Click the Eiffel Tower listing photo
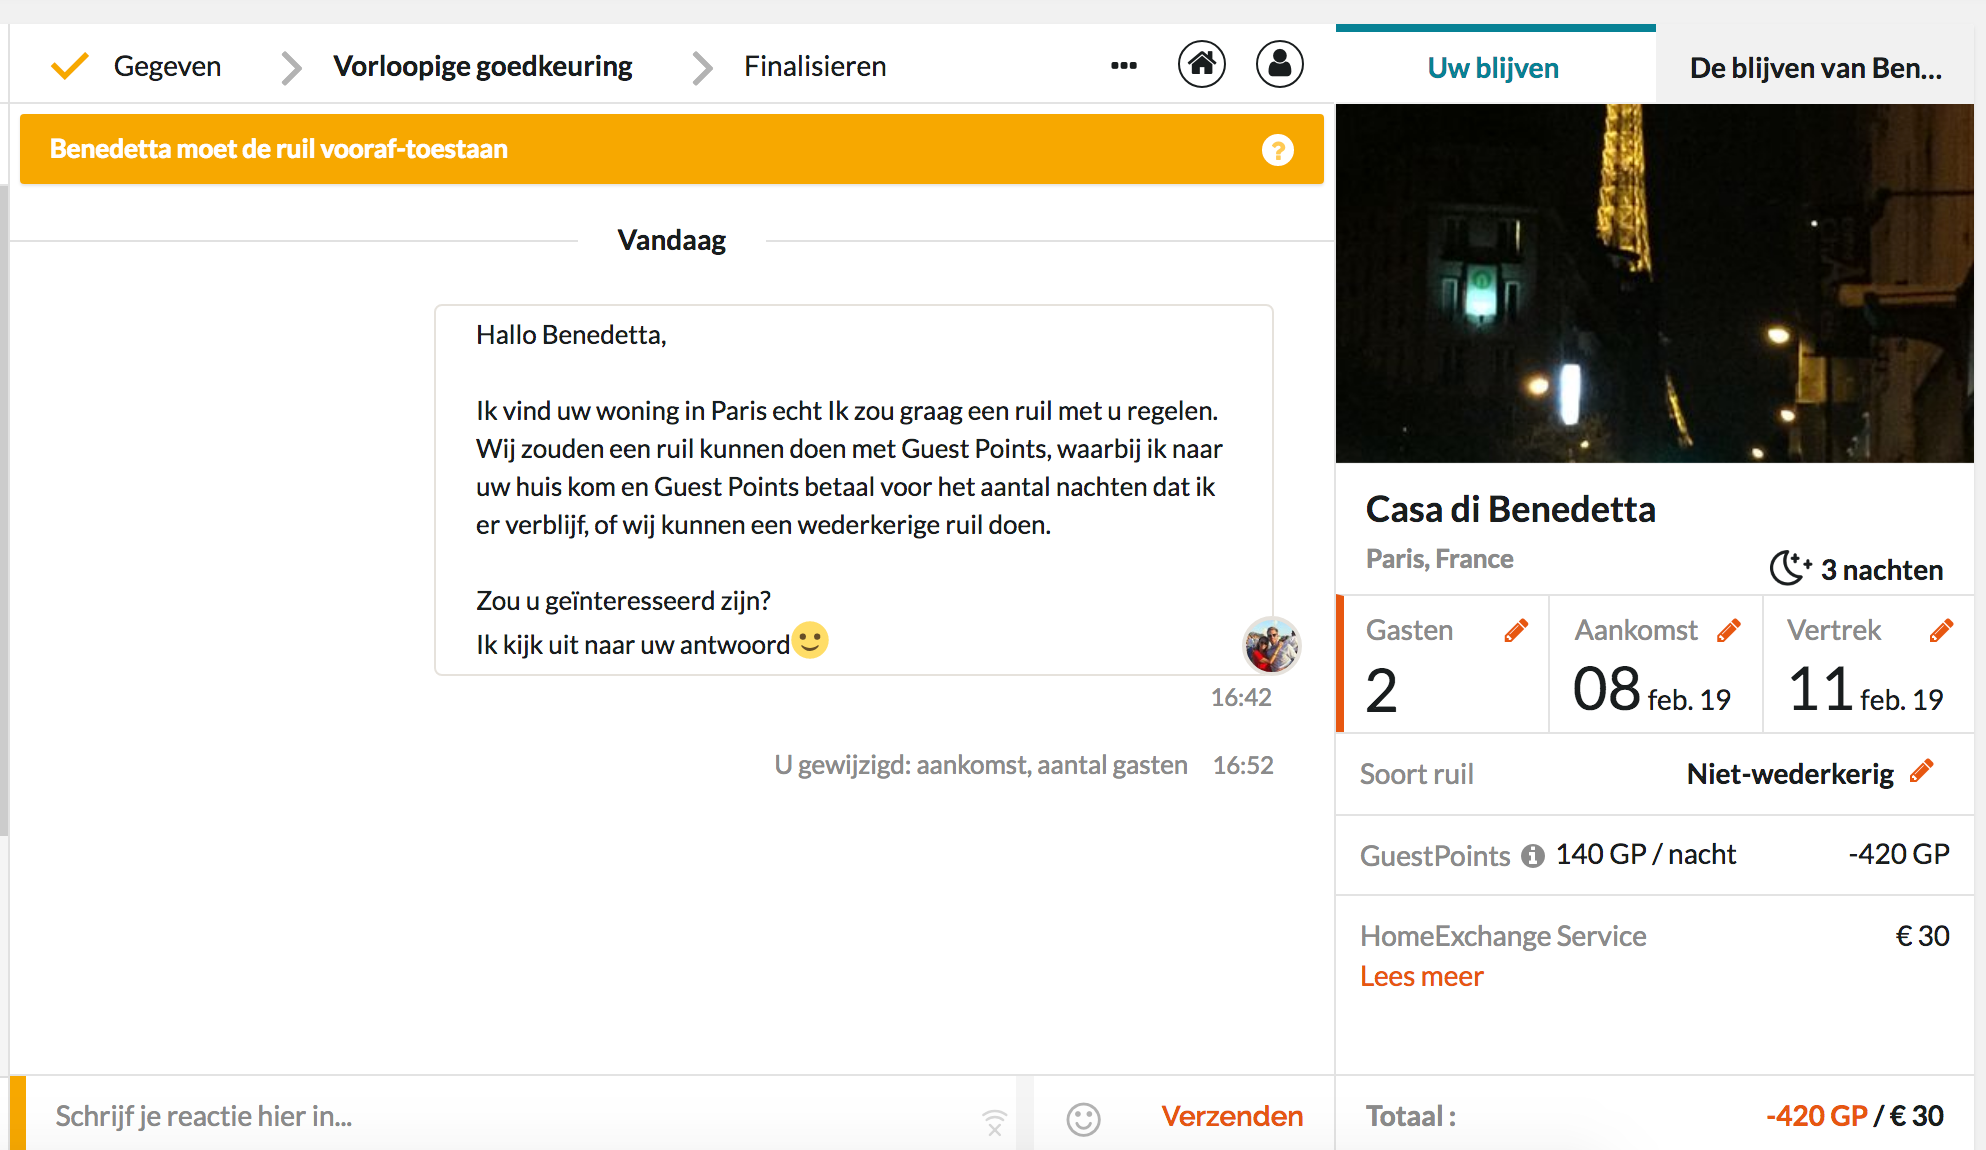This screenshot has height=1150, width=1986. (x=1654, y=283)
